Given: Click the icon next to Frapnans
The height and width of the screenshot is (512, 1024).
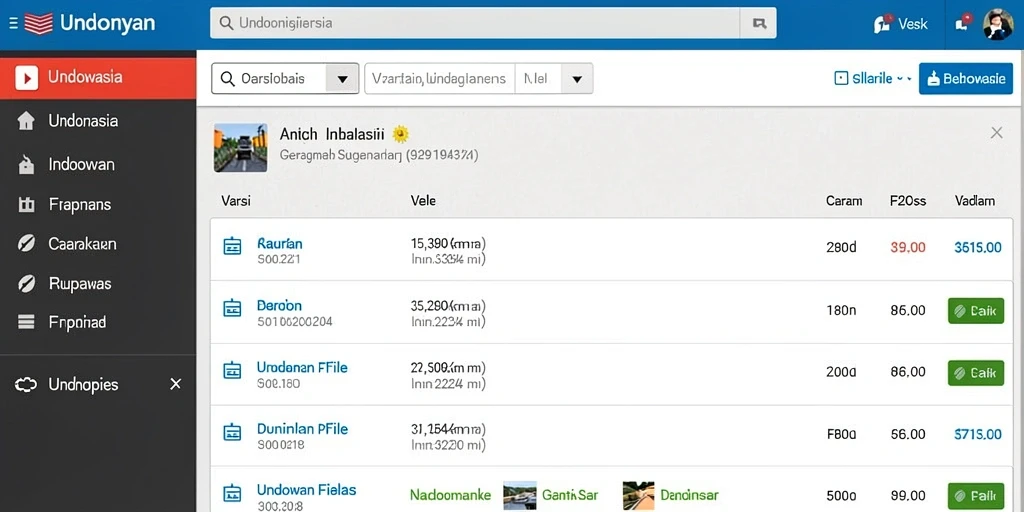Looking at the screenshot, I should [26, 205].
